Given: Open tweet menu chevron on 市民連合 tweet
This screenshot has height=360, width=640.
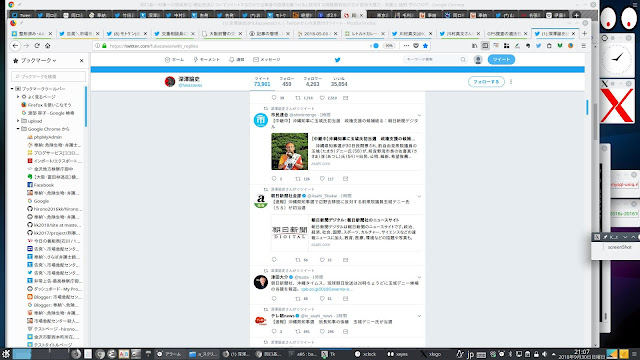Looking at the screenshot, I should (x=419, y=116).
